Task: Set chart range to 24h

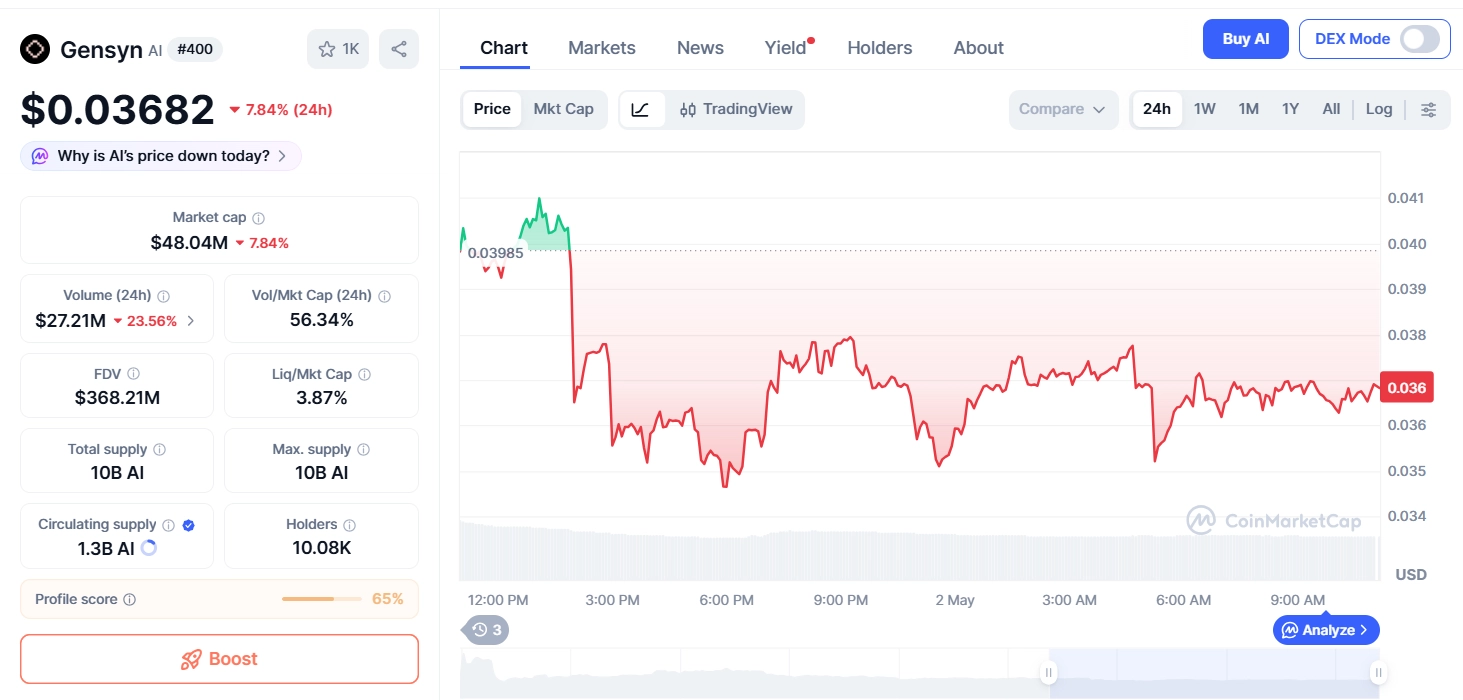Action: point(1157,109)
